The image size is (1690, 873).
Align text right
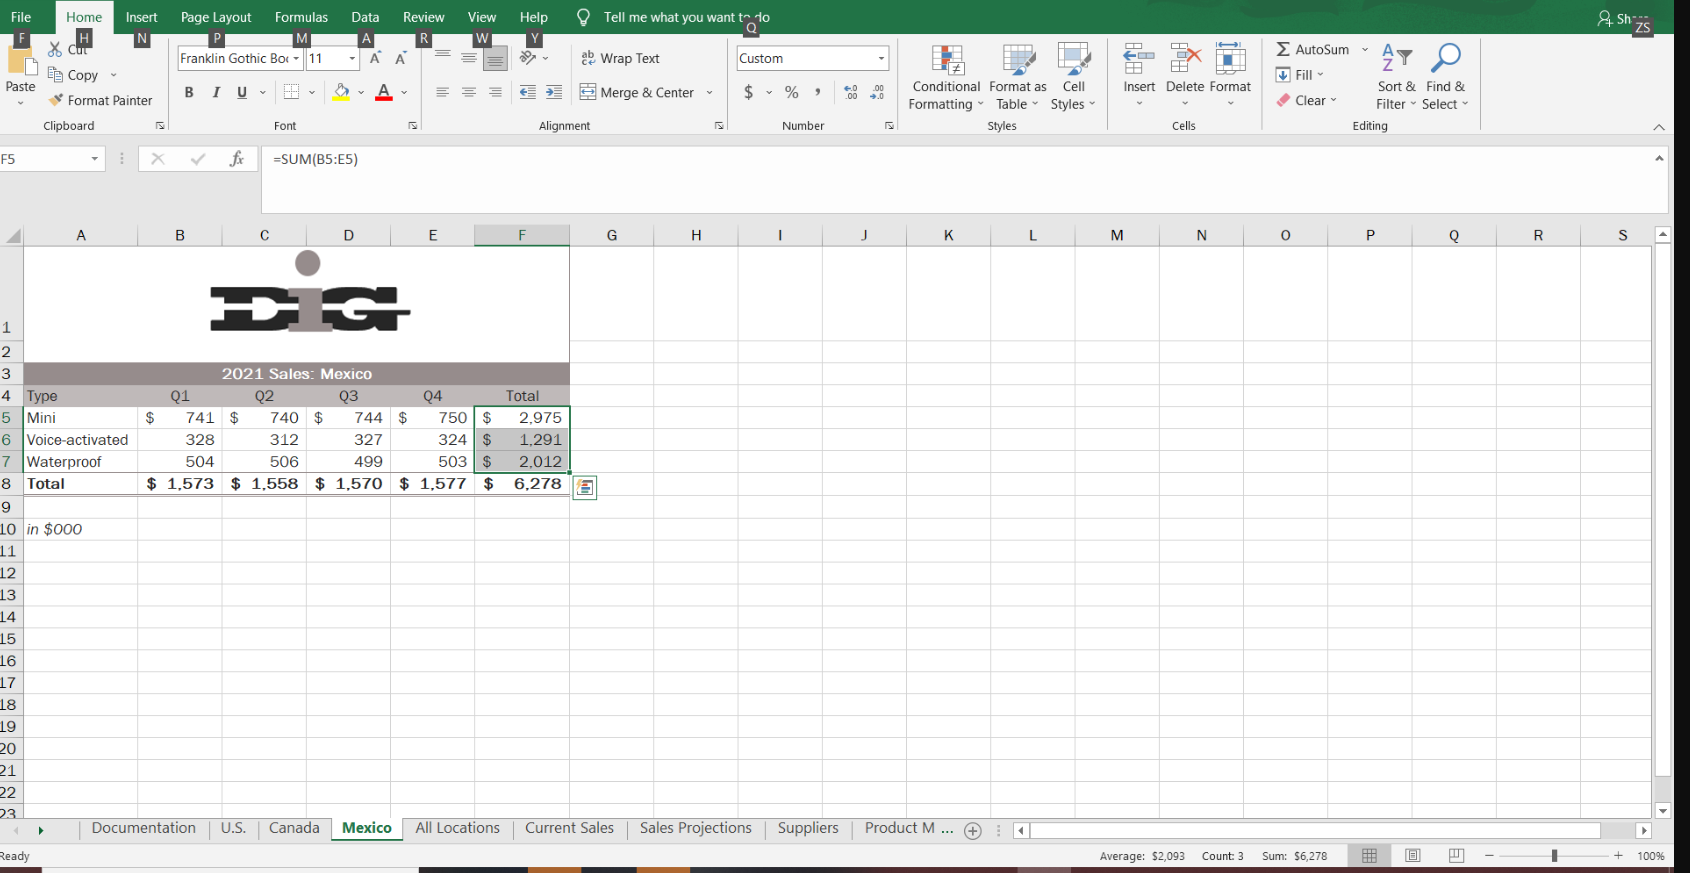495,92
